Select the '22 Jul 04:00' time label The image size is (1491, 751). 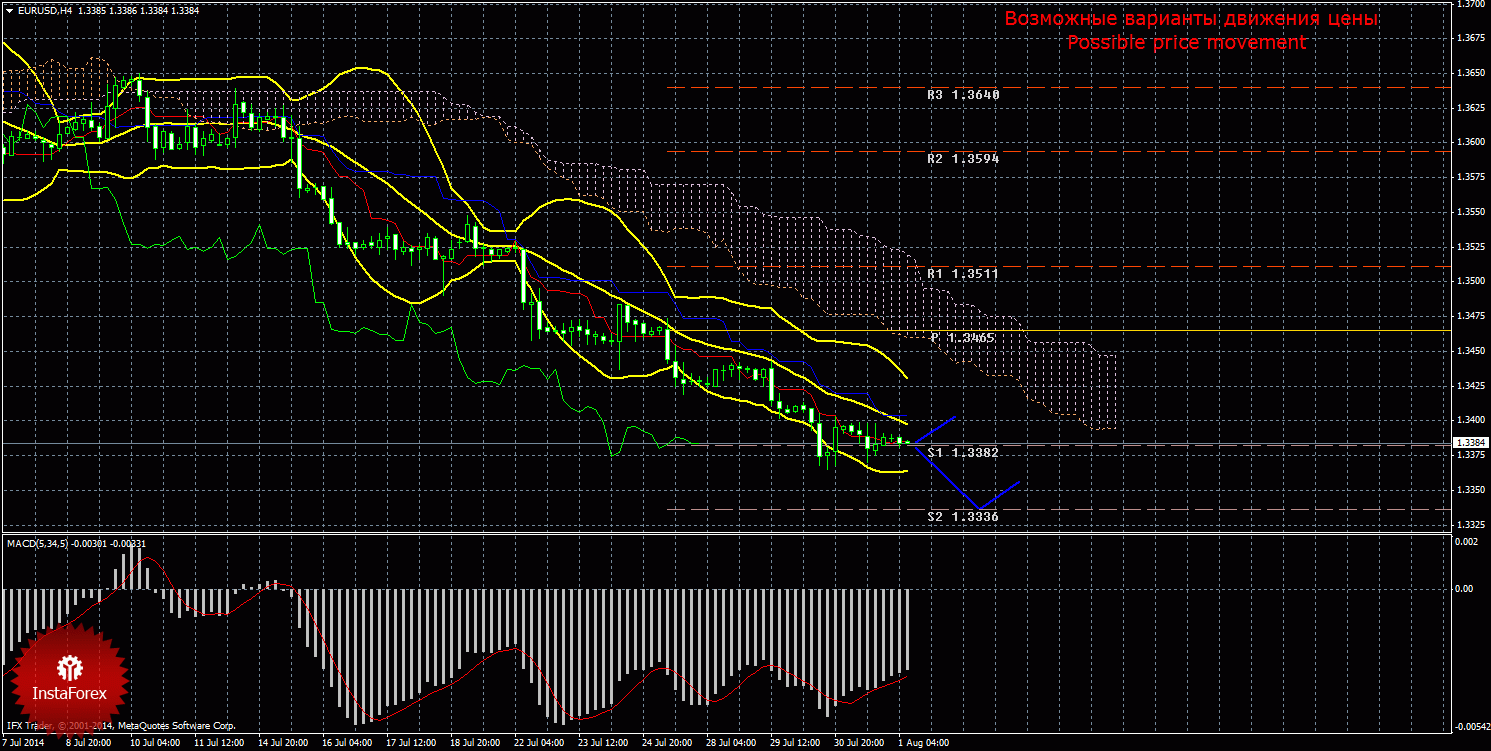[538, 744]
